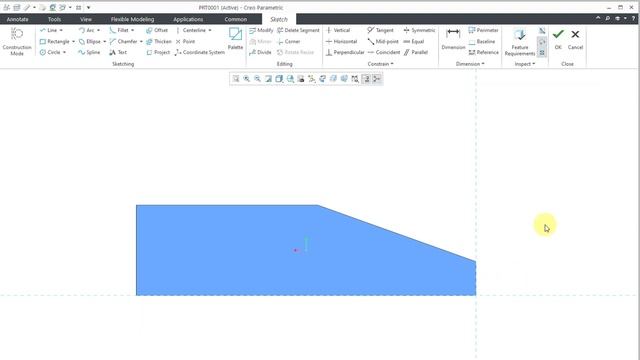
Task: Select the Chamfer tool
Action: pyautogui.click(x=124, y=42)
